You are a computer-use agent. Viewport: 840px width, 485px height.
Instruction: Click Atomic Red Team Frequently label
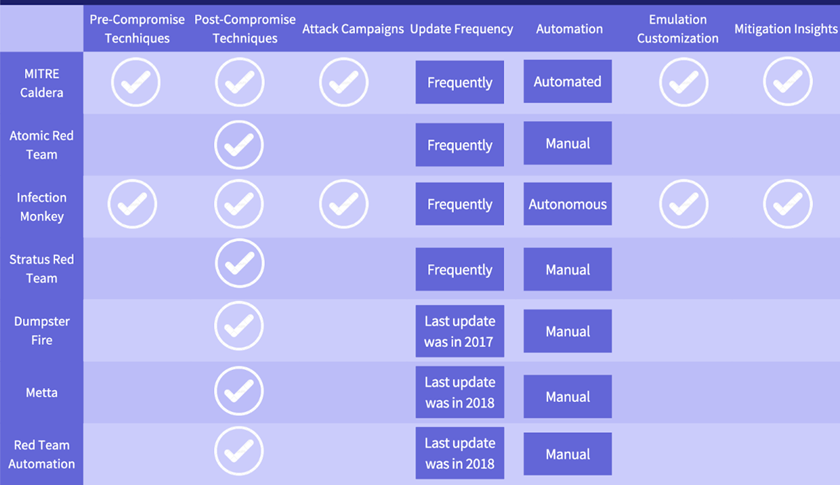click(x=460, y=145)
